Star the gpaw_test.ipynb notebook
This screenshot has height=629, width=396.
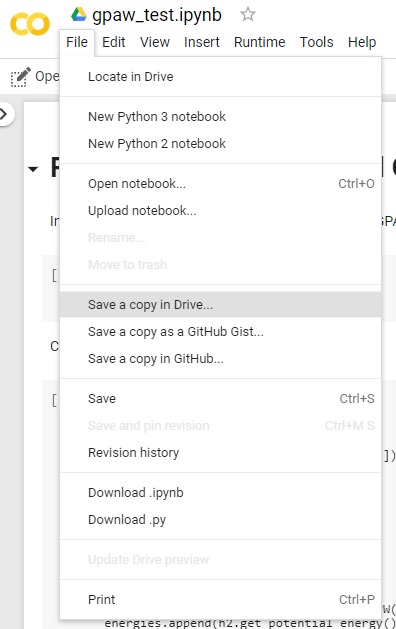(248, 14)
